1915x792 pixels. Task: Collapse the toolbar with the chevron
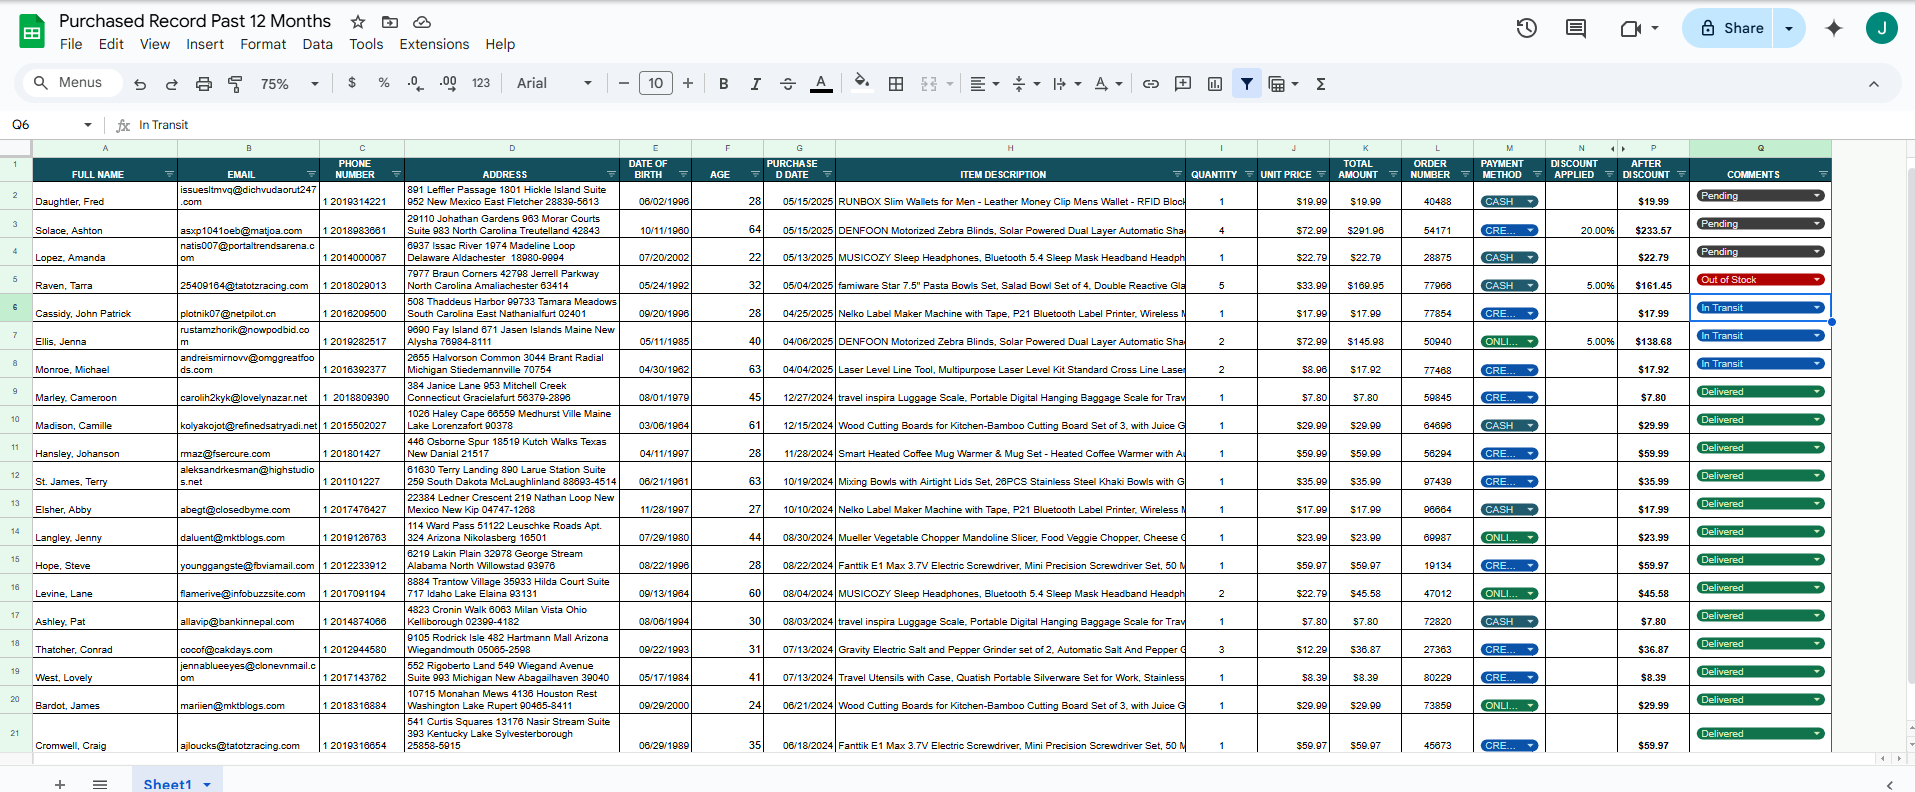1874,84
